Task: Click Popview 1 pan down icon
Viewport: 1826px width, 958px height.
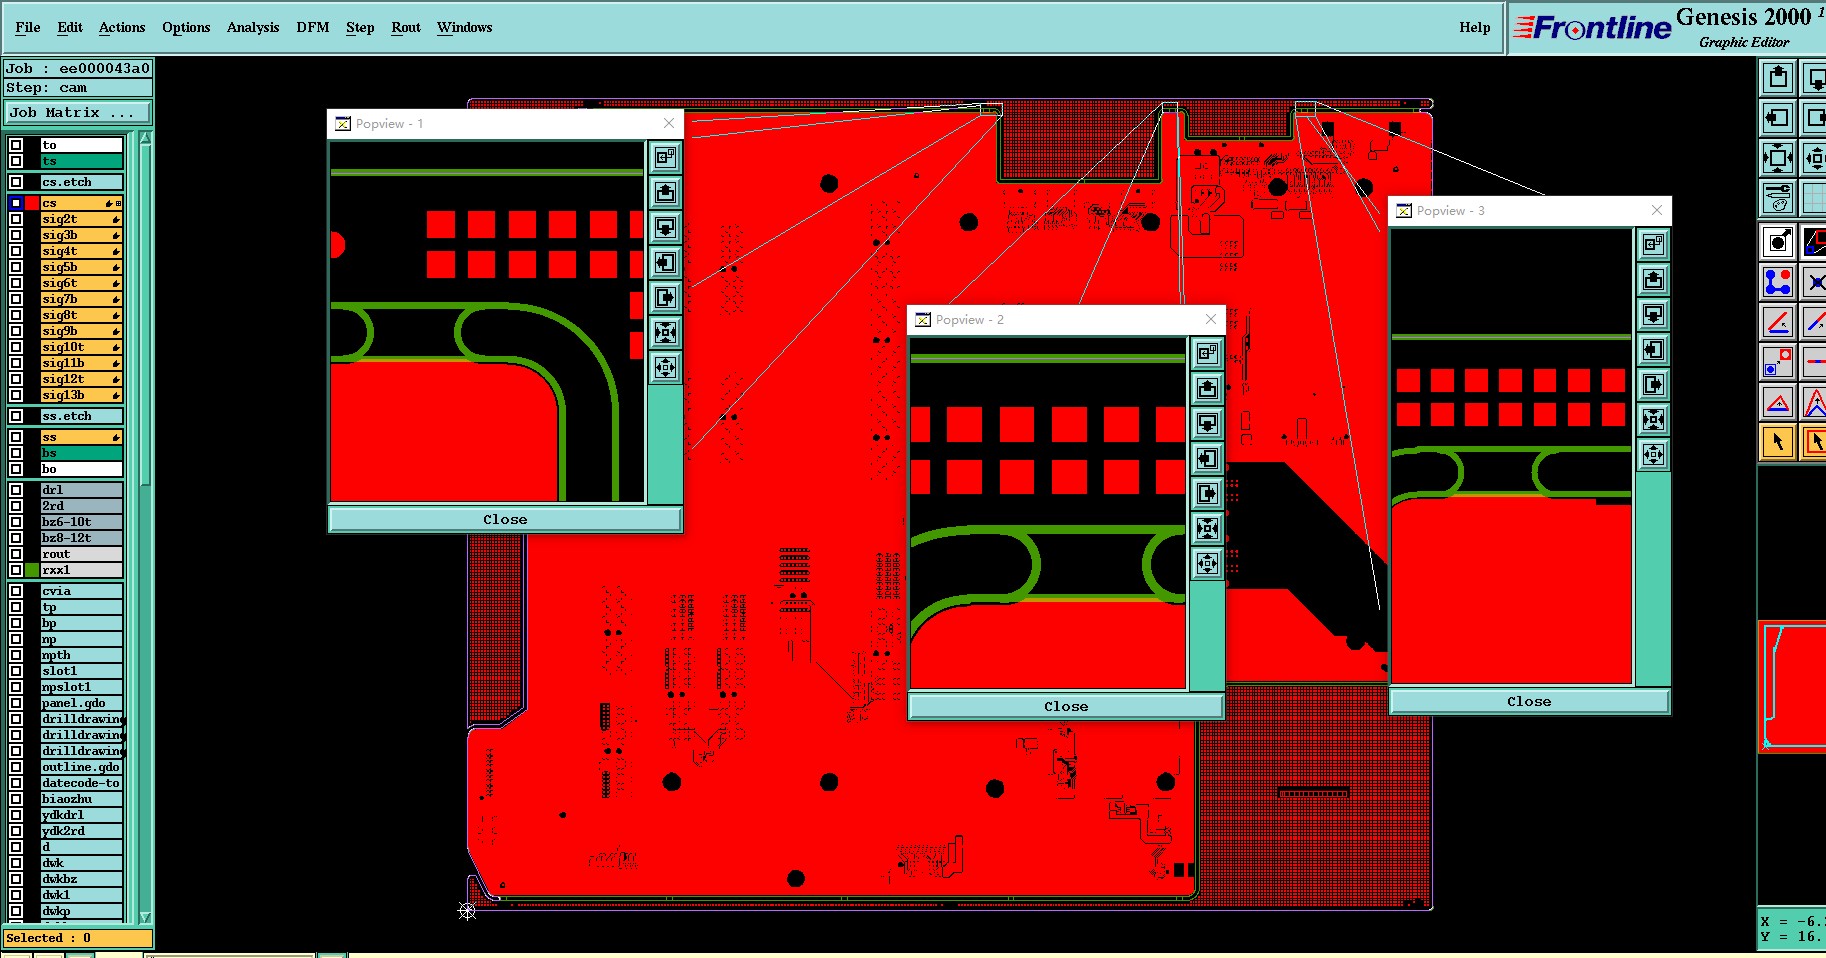Action: click(665, 228)
